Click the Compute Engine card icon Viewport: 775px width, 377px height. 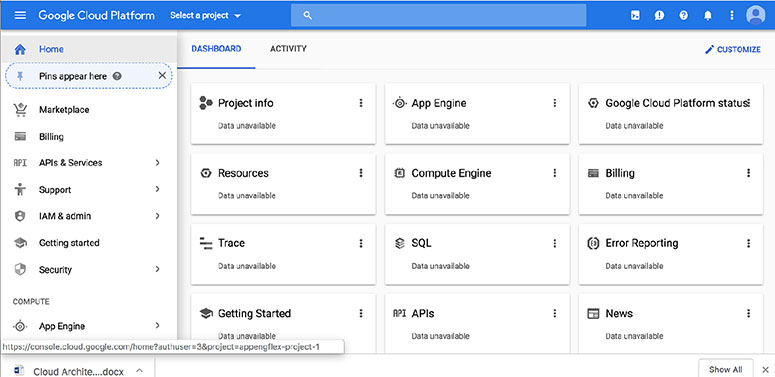399,173
